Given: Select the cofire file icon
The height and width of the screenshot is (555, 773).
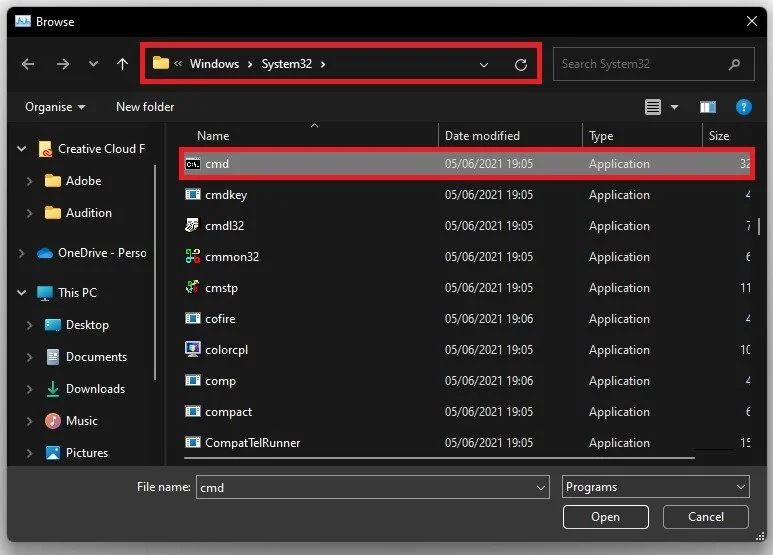Looking at the screenshot, I should pyautogui.click(x=193, y=318).
